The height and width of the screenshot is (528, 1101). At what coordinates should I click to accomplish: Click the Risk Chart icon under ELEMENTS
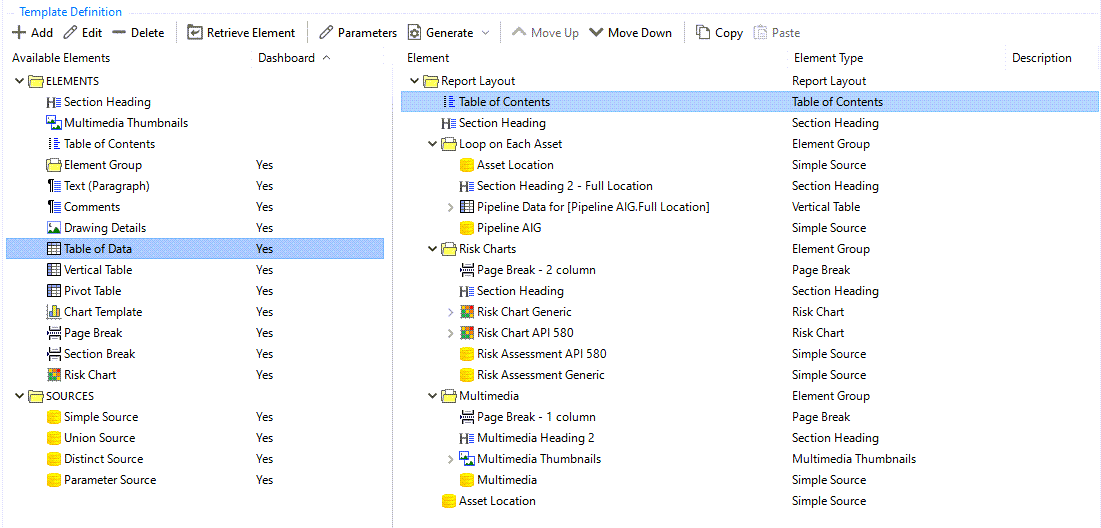coord(53,375)
